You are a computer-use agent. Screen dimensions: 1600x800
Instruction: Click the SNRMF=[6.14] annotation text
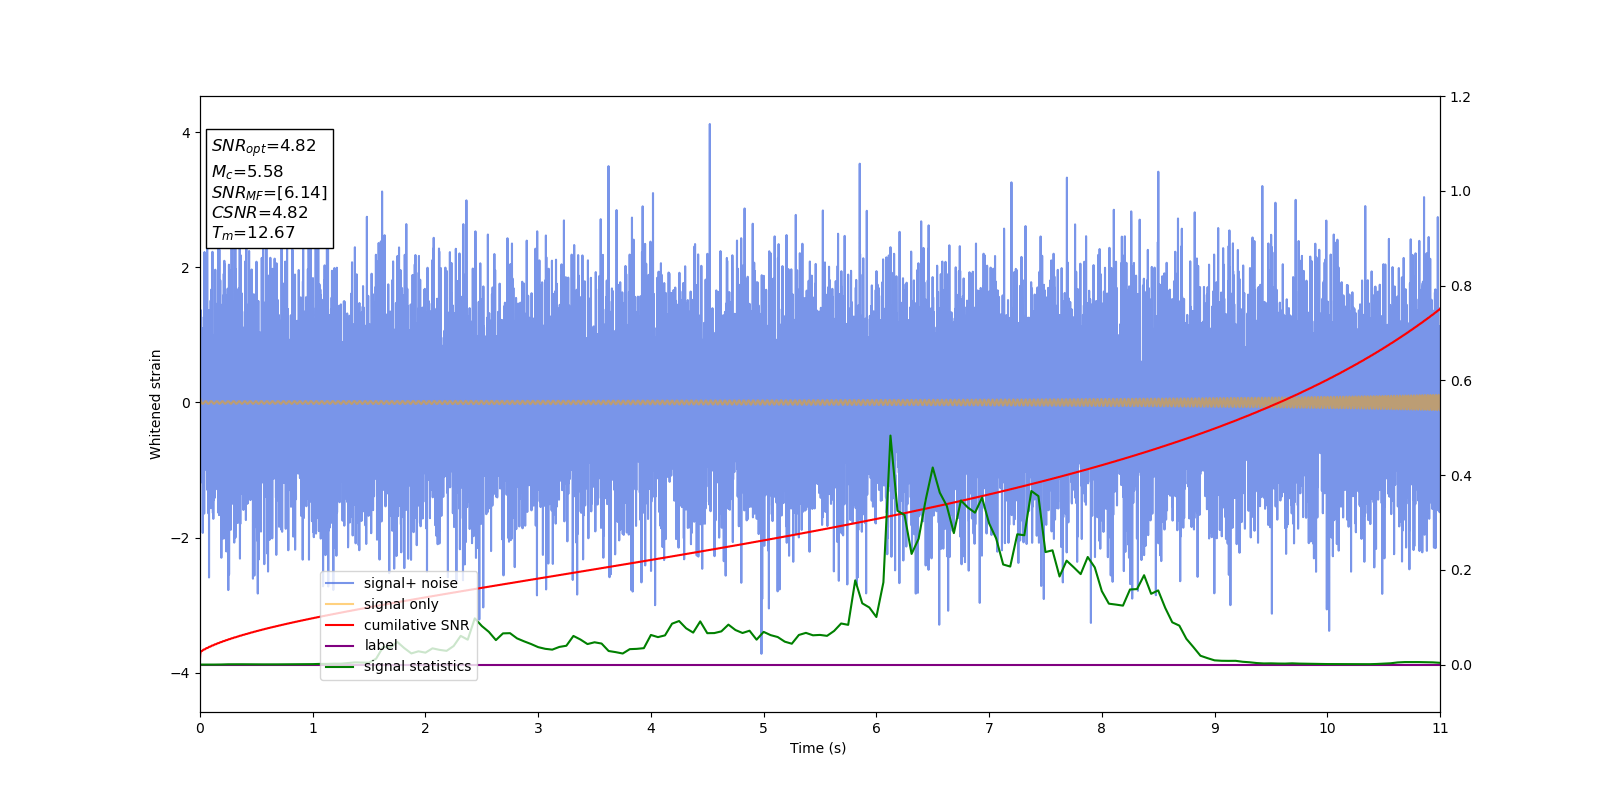coord(269,192)
